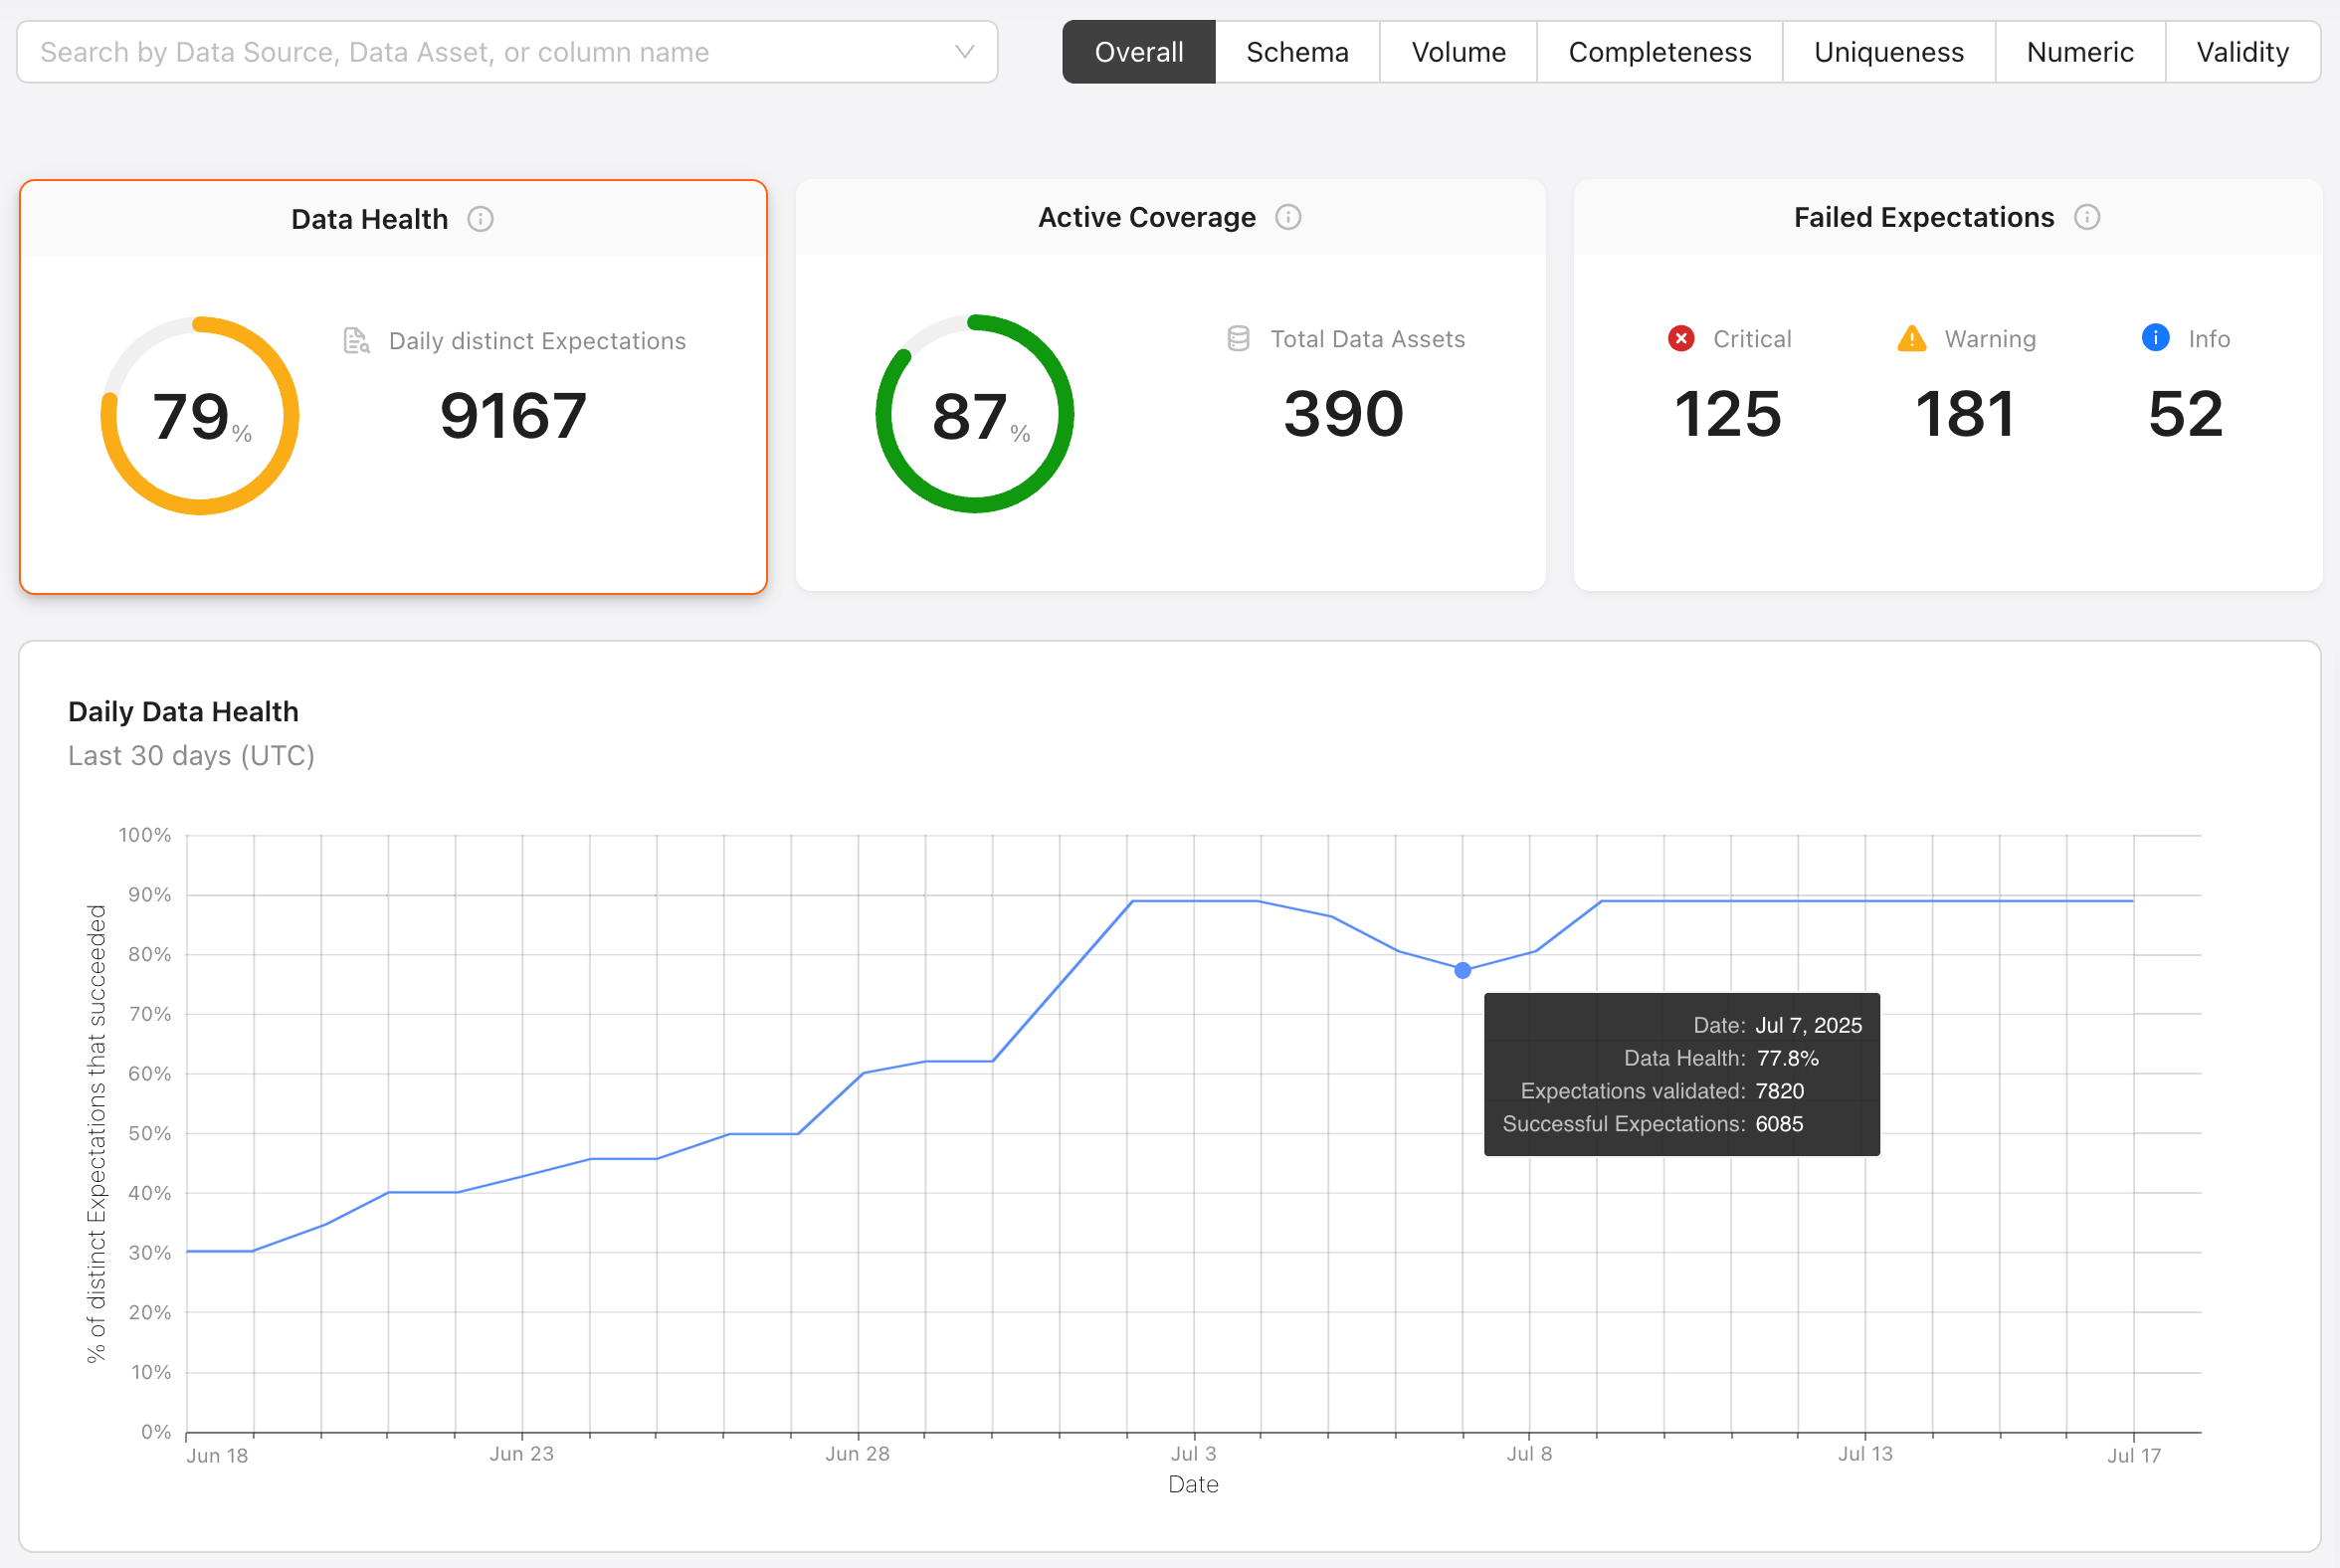
Task: Click the database icon beside Total Data Assets
Action: tap(1238, 339)
